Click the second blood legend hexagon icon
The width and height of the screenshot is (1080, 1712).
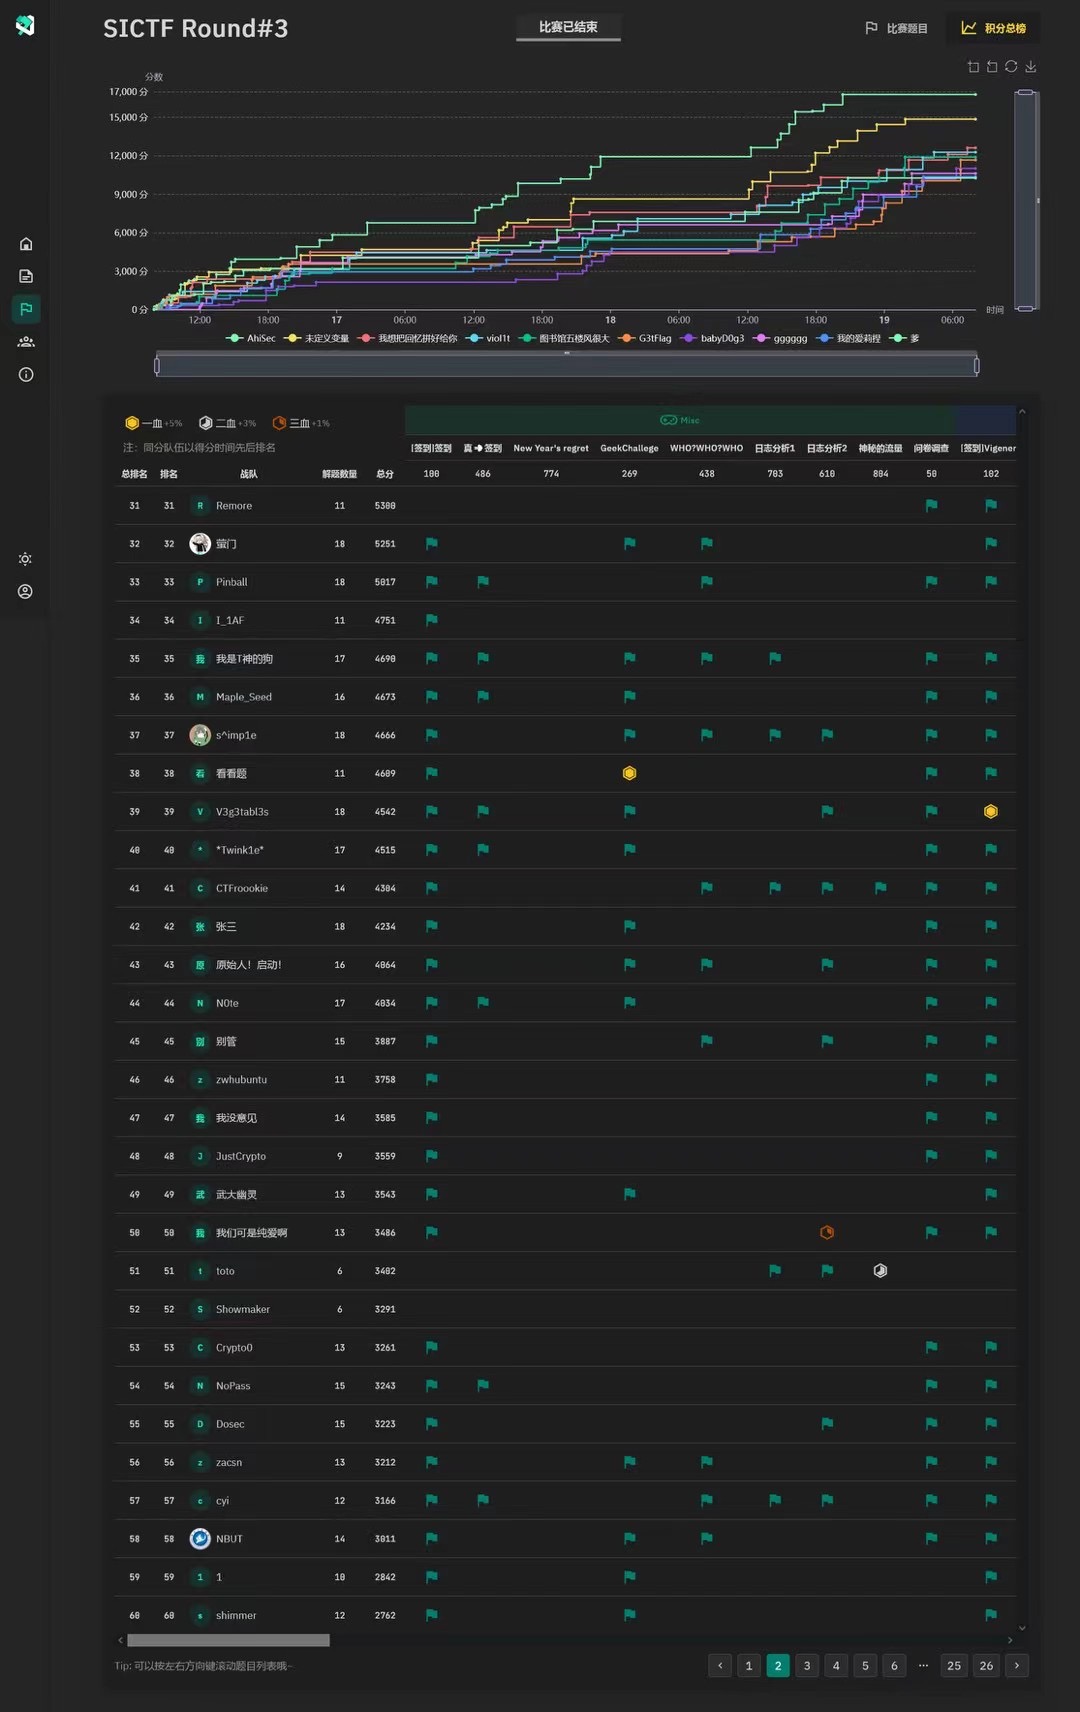pos(206,423)
